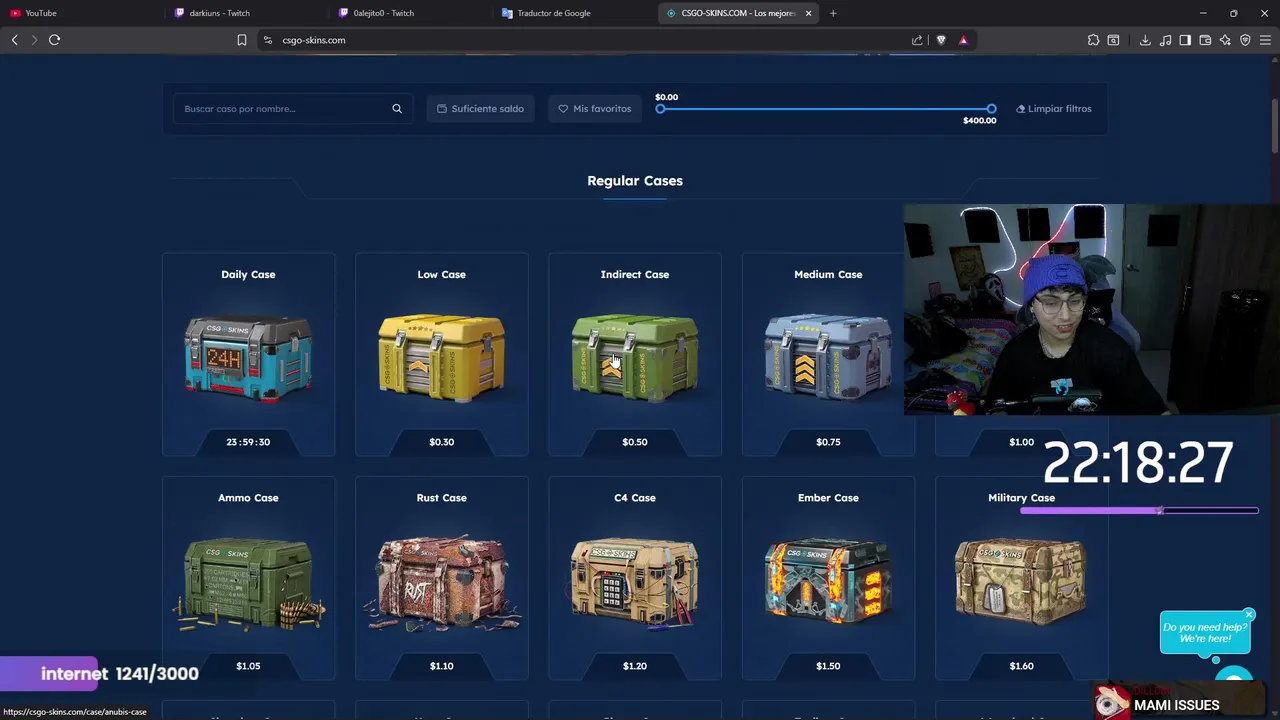Image resolution: width=1280 pixels, height=720 pixels.
Task: Click the Ammo Case crate image
Action: (248, 584)
